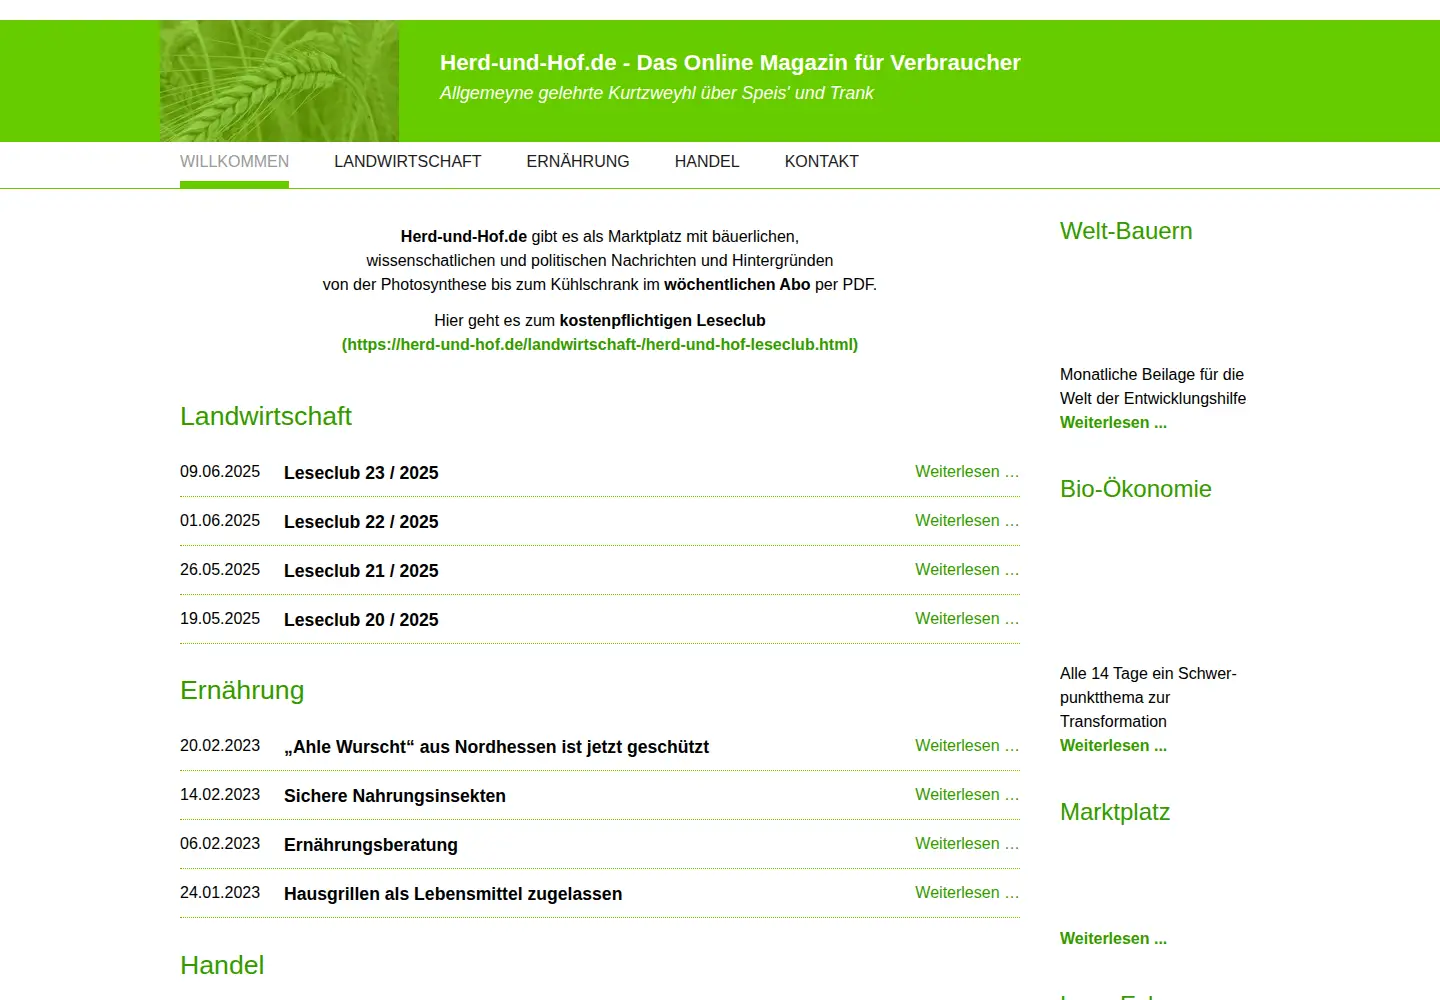Click the date 20.02.2023
Viewport: 1440px width, 1000px height.
pos(220,746)
